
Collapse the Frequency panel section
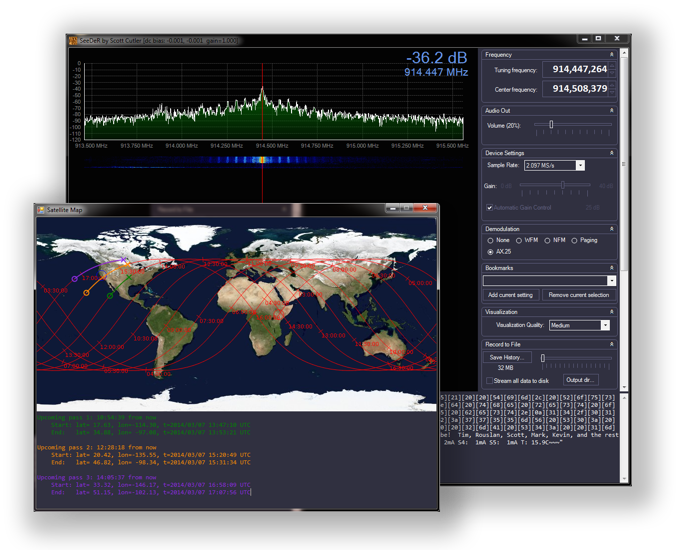click(612, 55)
